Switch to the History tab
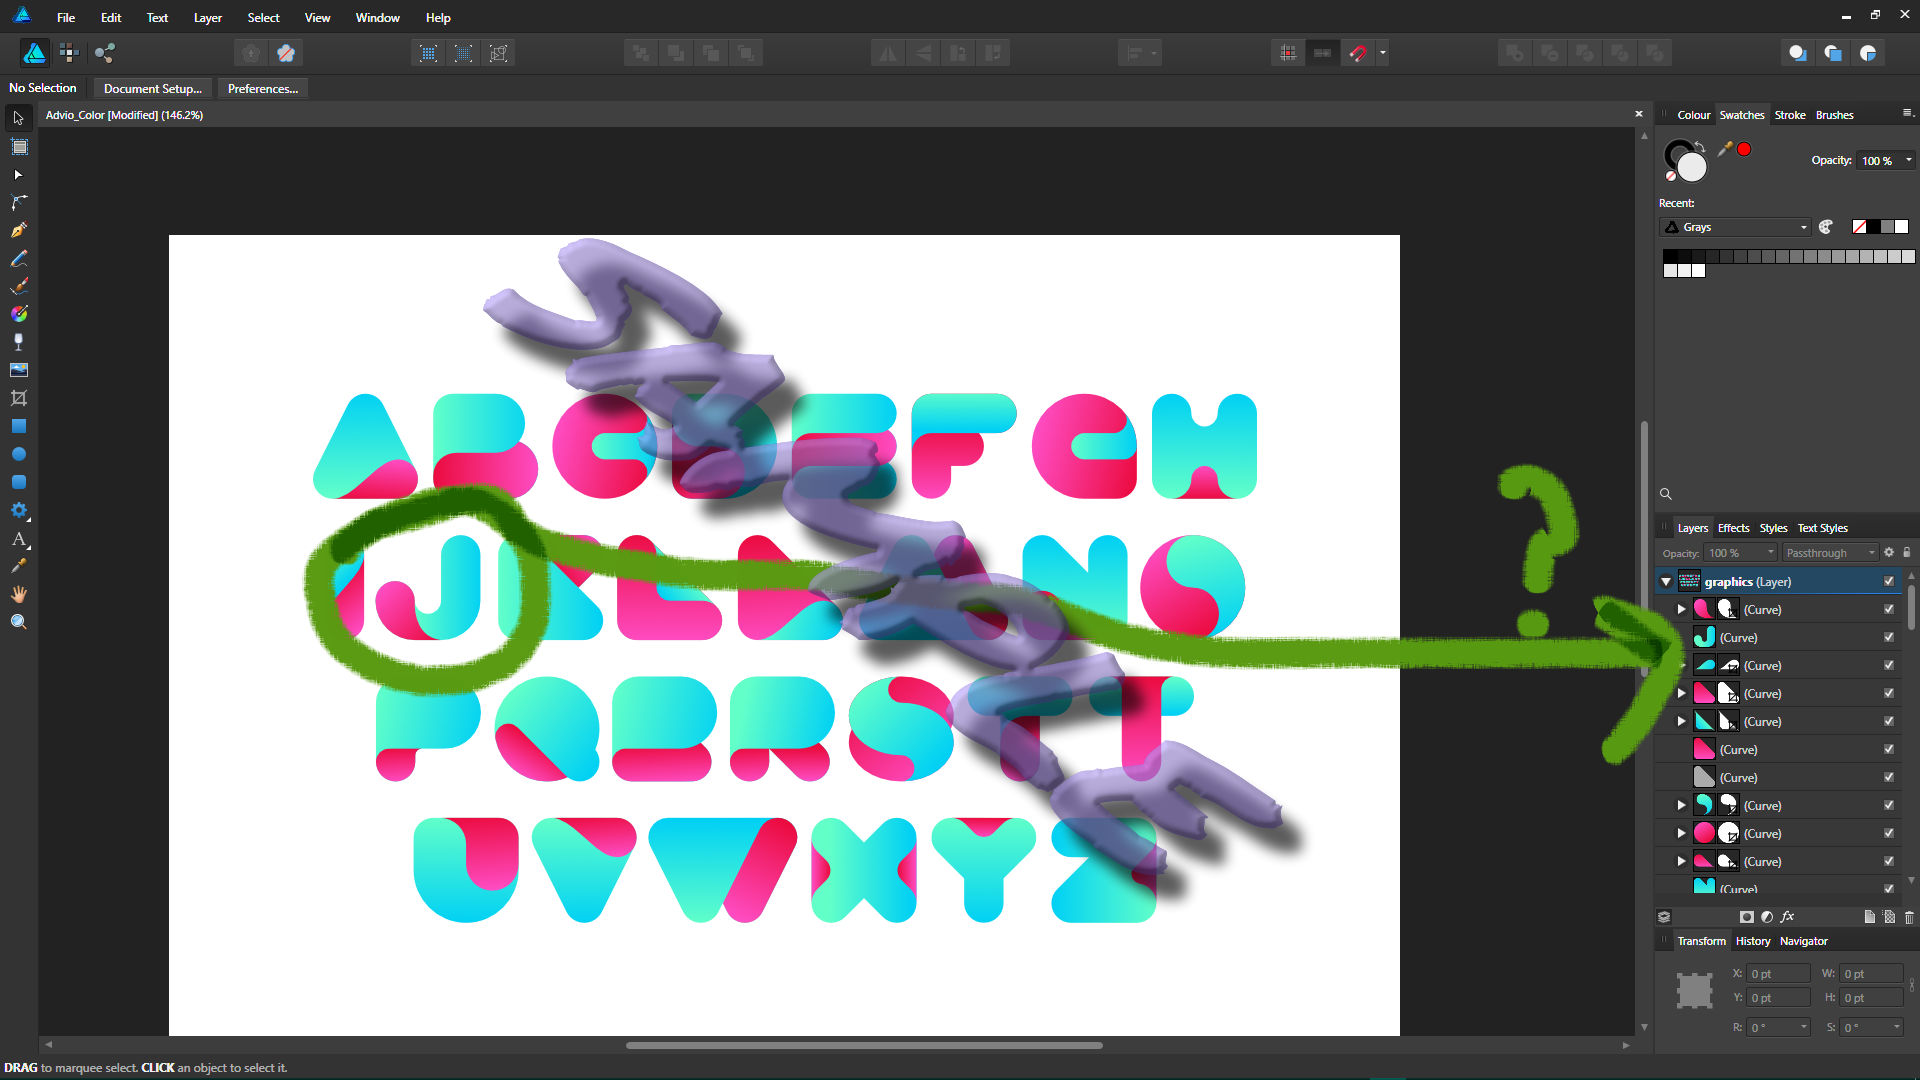The width and height of the screenshot is (1920, 1080). point(1753,941)
